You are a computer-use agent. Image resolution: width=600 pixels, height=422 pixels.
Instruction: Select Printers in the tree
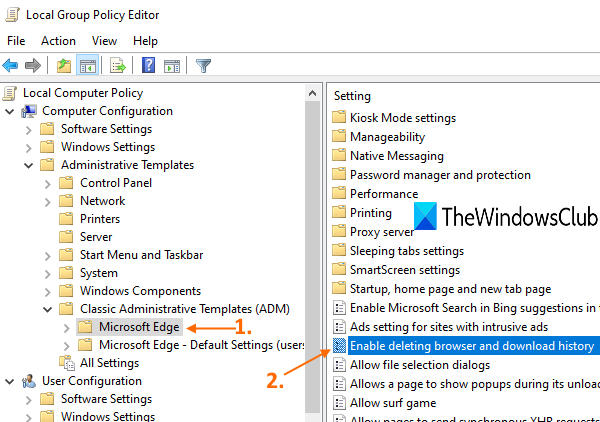(x=100, y=219)
